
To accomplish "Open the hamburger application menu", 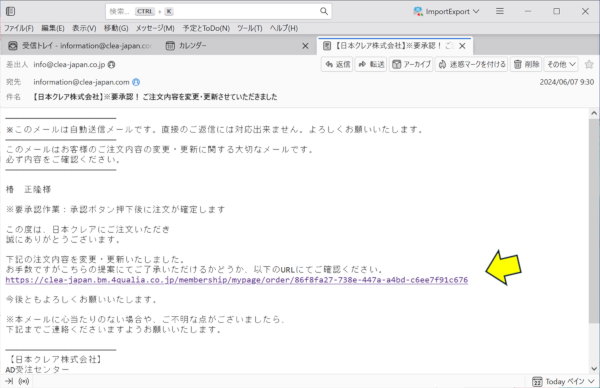I will tap(500, 11).
